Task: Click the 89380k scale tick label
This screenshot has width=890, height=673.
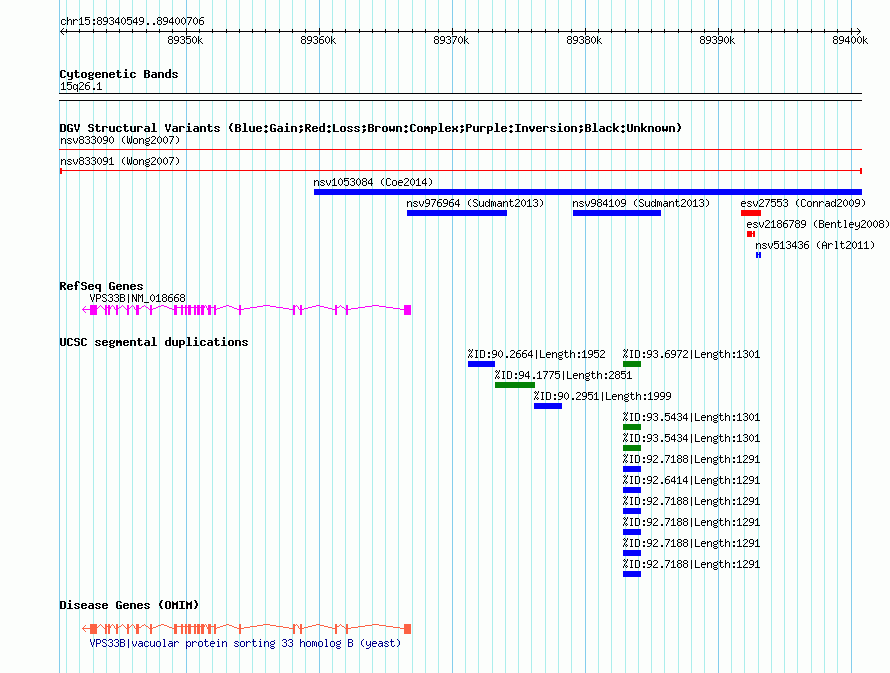Action: tap(584, 40)
